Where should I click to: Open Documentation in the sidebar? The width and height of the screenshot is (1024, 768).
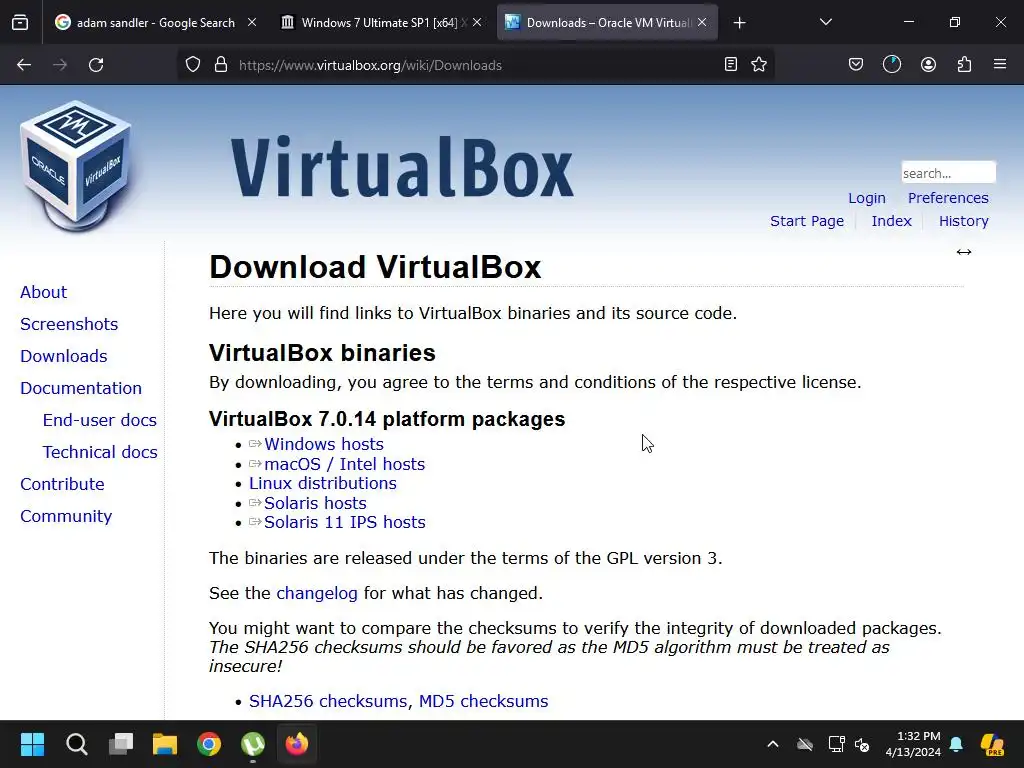coord(80,388)
